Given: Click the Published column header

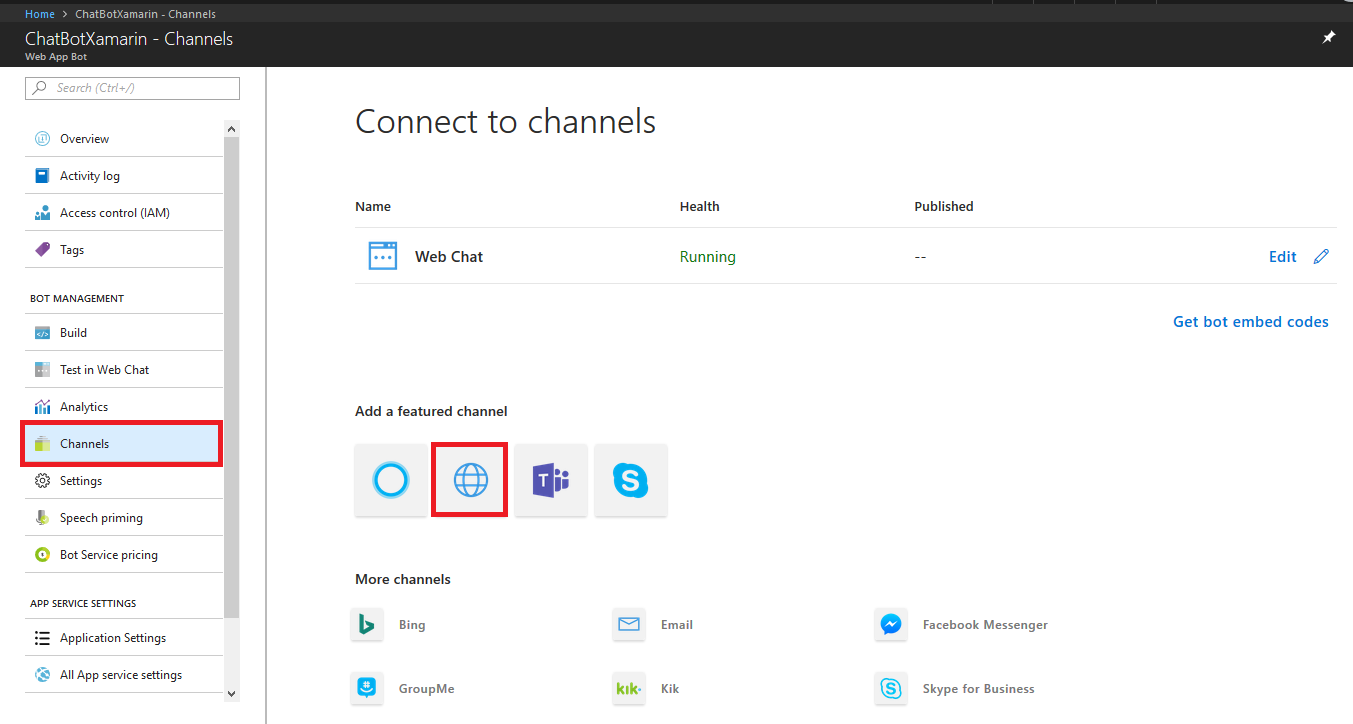Looking at the screenshot, I should pyautogui.click(x=943, y=207).
